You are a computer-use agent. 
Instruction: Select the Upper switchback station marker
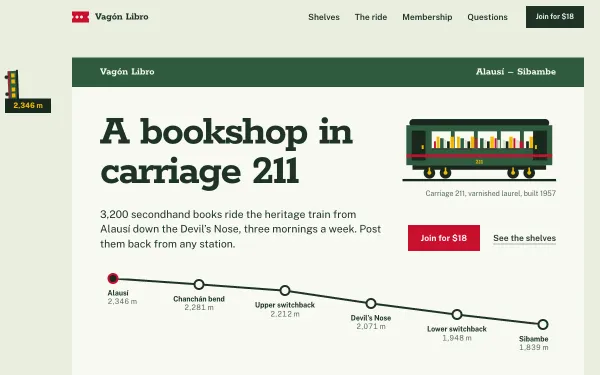tap(285, 290)
